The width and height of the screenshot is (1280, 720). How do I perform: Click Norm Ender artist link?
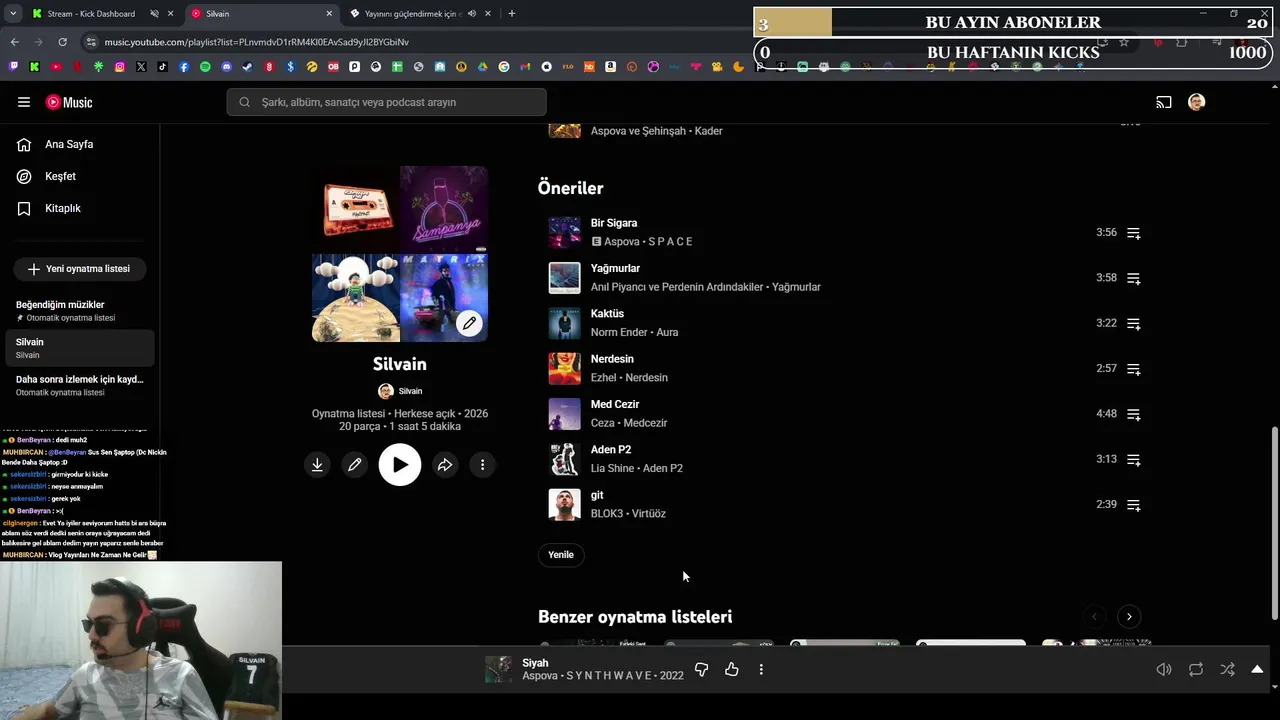tap(620, 332)
